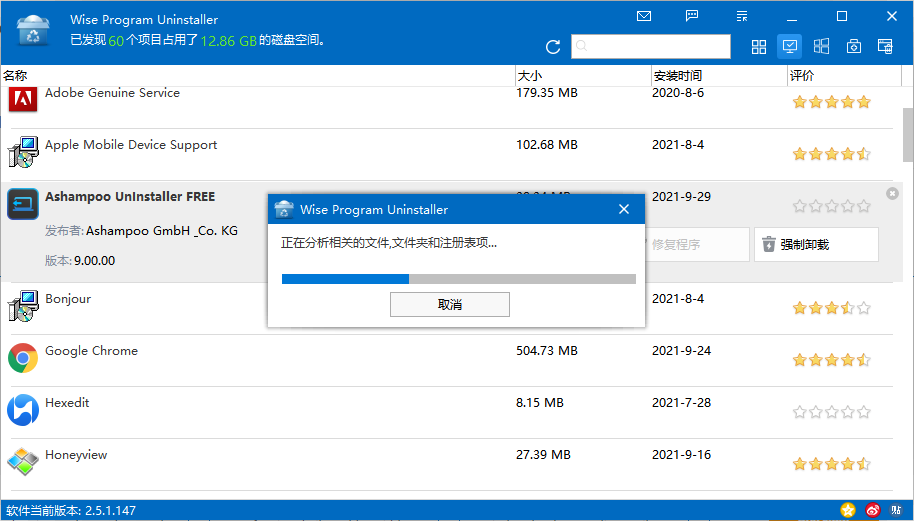Click the yellow star favorite icon in status bar
This screenshot has height=521, width=914.
tap(848, 511)
